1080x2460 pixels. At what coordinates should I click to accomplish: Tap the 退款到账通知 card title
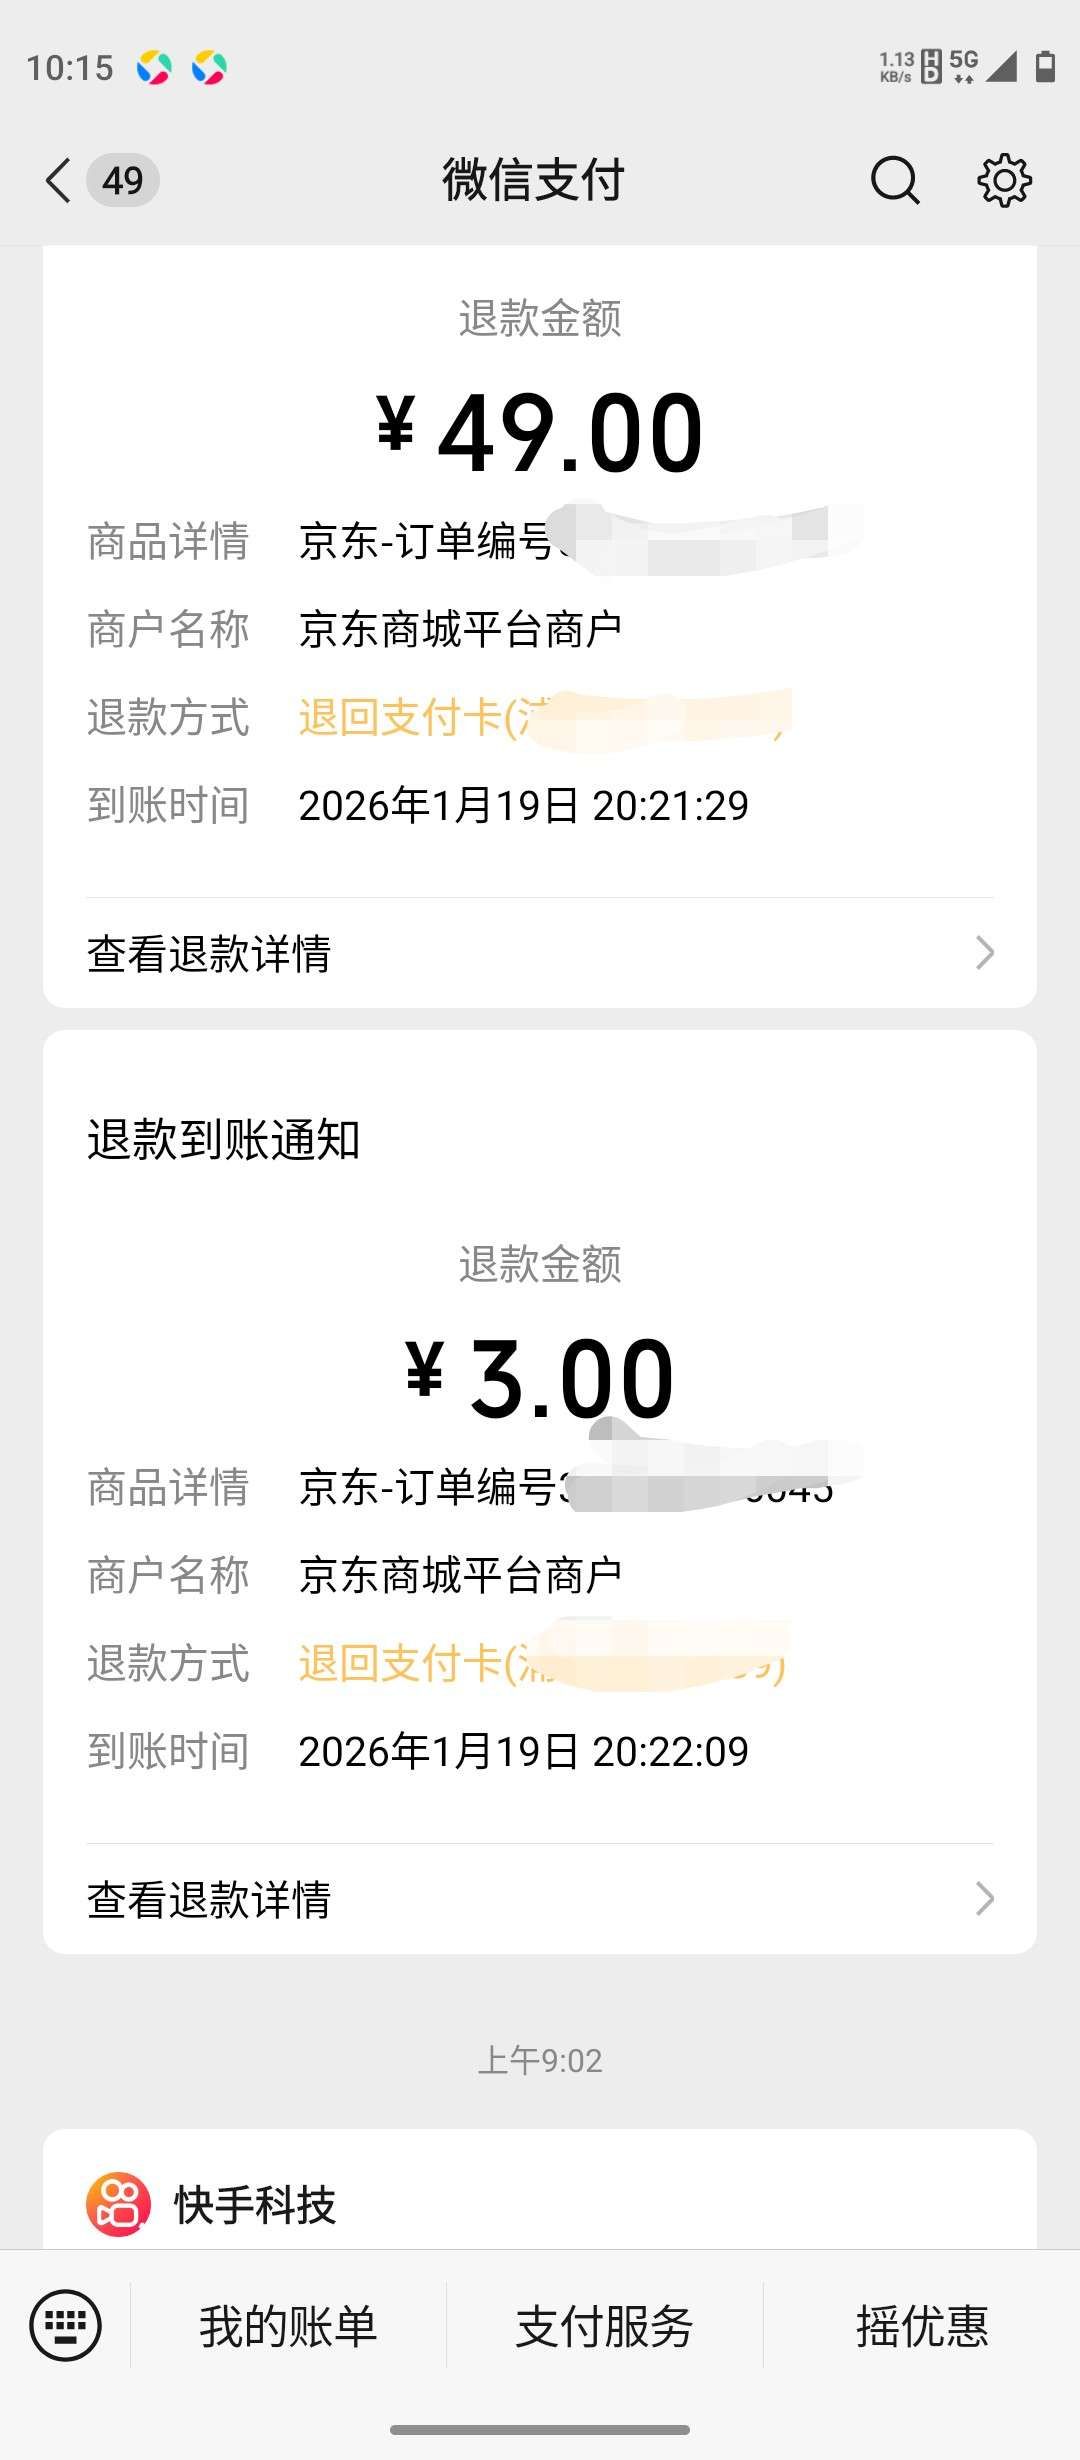223,1140
